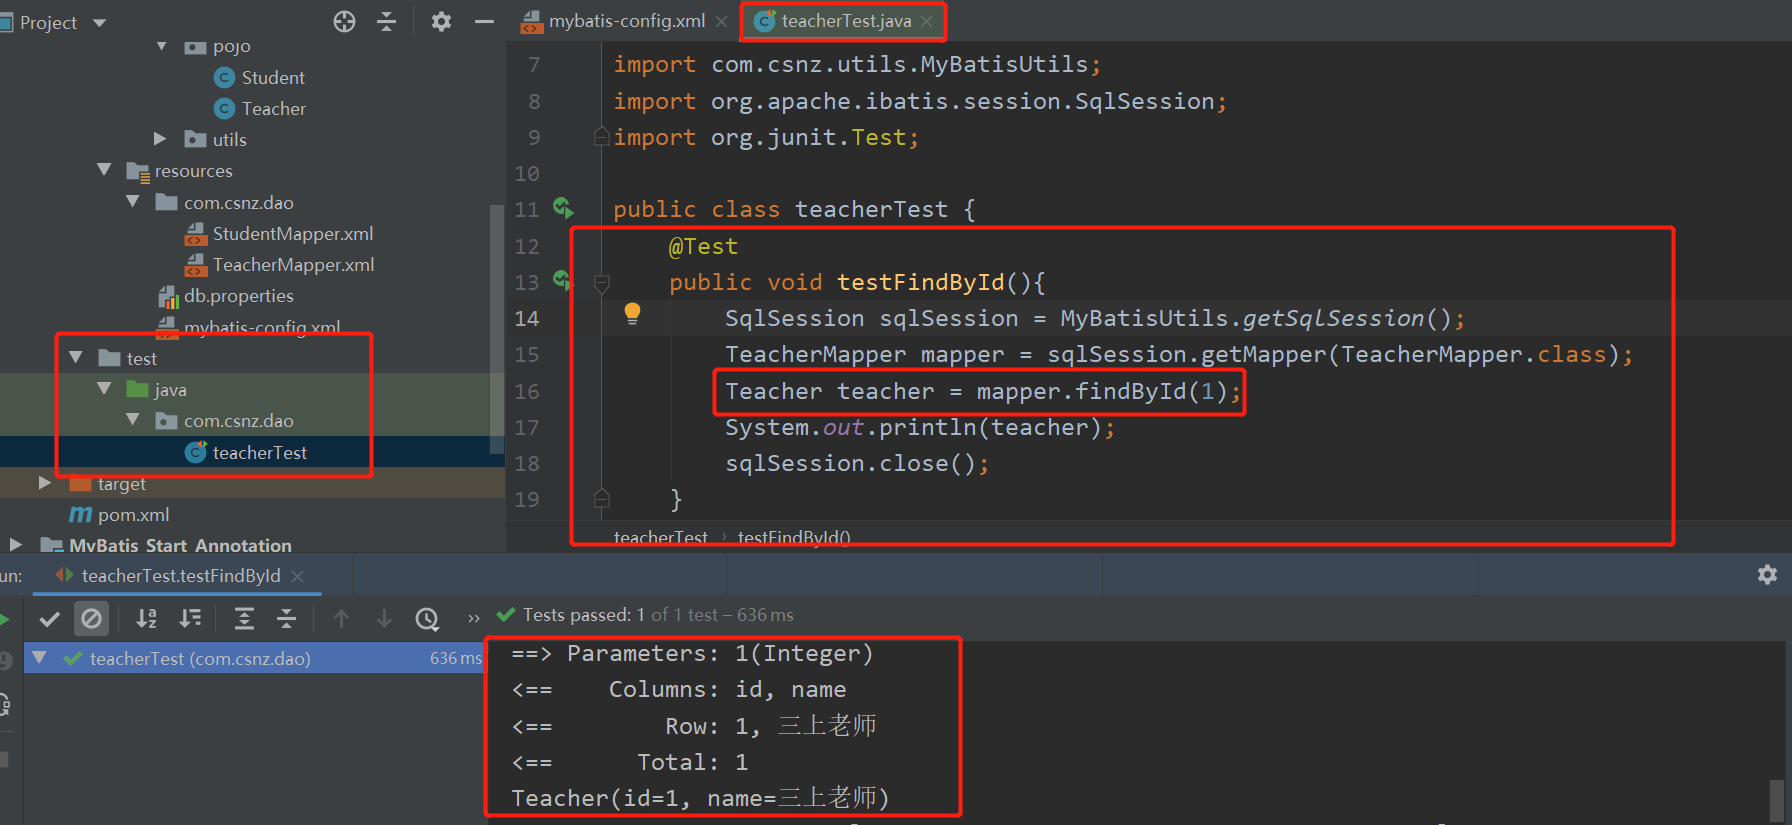Close the teacherTest.java tab

(x=927, y=21)
